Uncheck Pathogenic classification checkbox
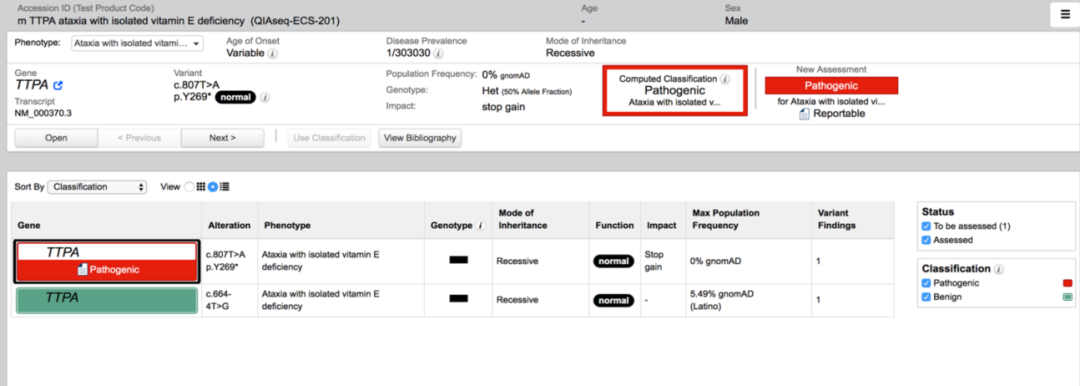Viewport: 1080px width, 386px height. click(x=926, y=283)
